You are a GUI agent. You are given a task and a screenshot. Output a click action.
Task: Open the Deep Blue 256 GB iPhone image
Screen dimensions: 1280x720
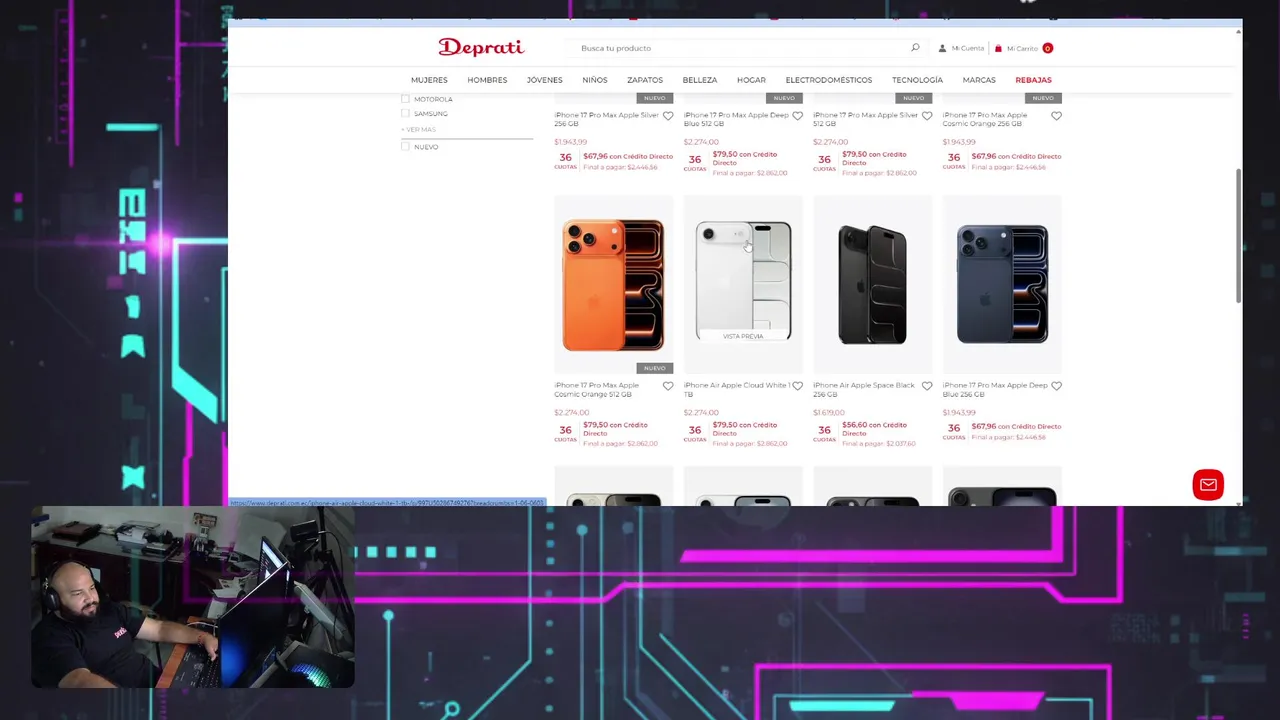(x=1002, y=285)
